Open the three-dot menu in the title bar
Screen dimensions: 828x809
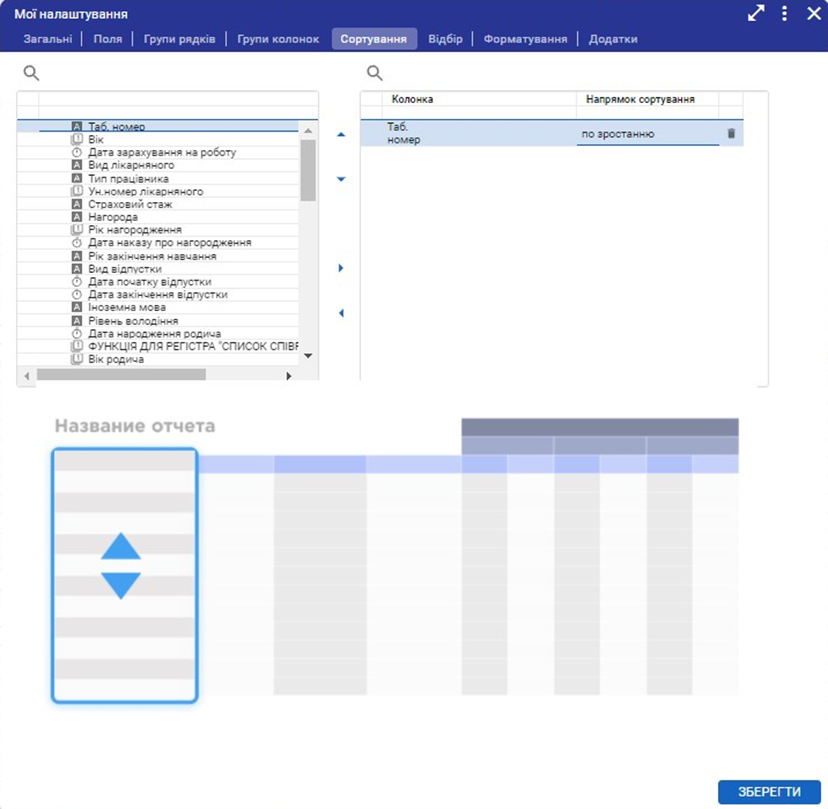click(785, 14)
